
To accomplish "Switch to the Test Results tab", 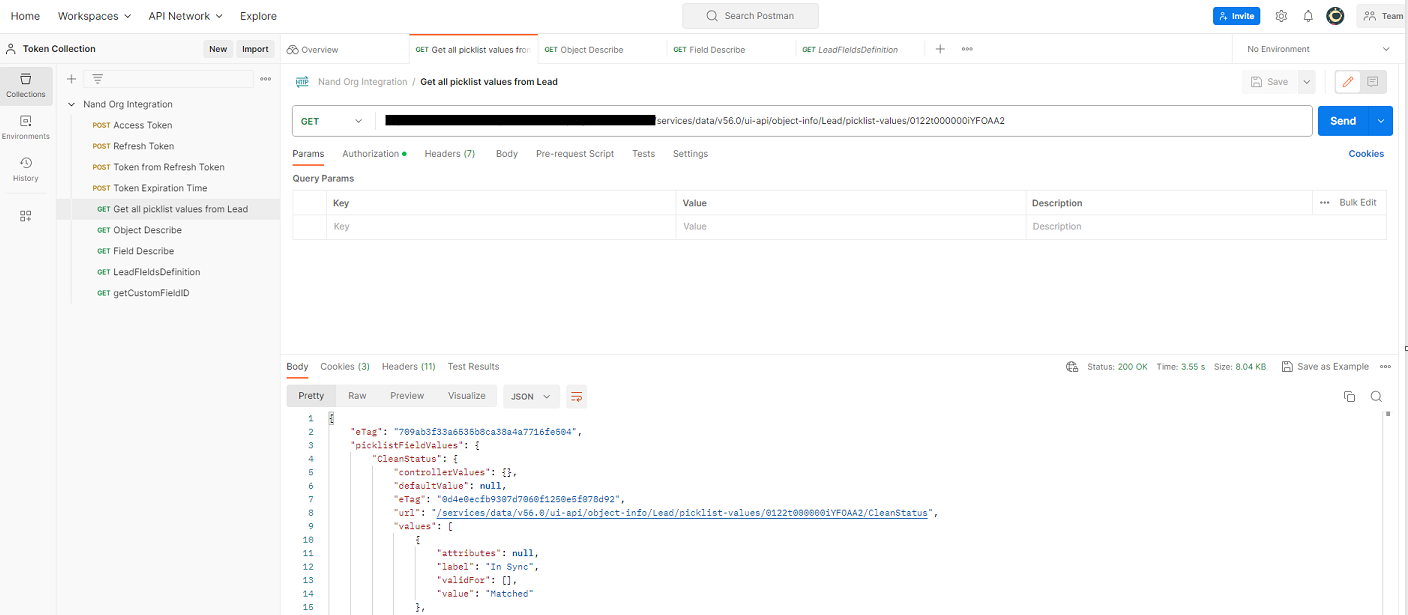I will (x=473, y=367).
